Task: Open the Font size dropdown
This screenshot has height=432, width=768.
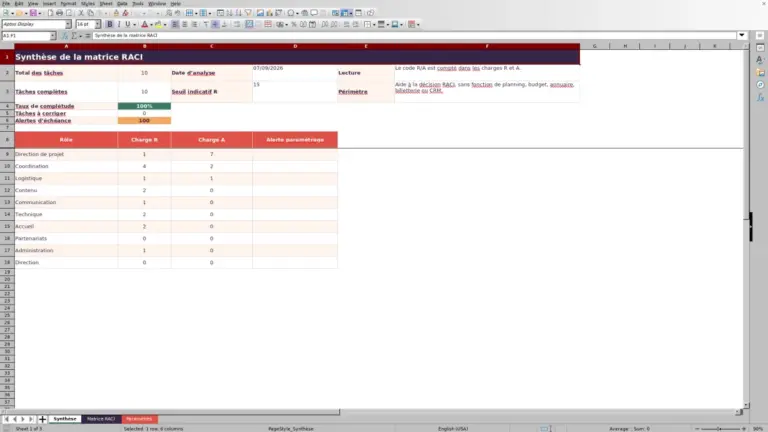Action: 97,24
